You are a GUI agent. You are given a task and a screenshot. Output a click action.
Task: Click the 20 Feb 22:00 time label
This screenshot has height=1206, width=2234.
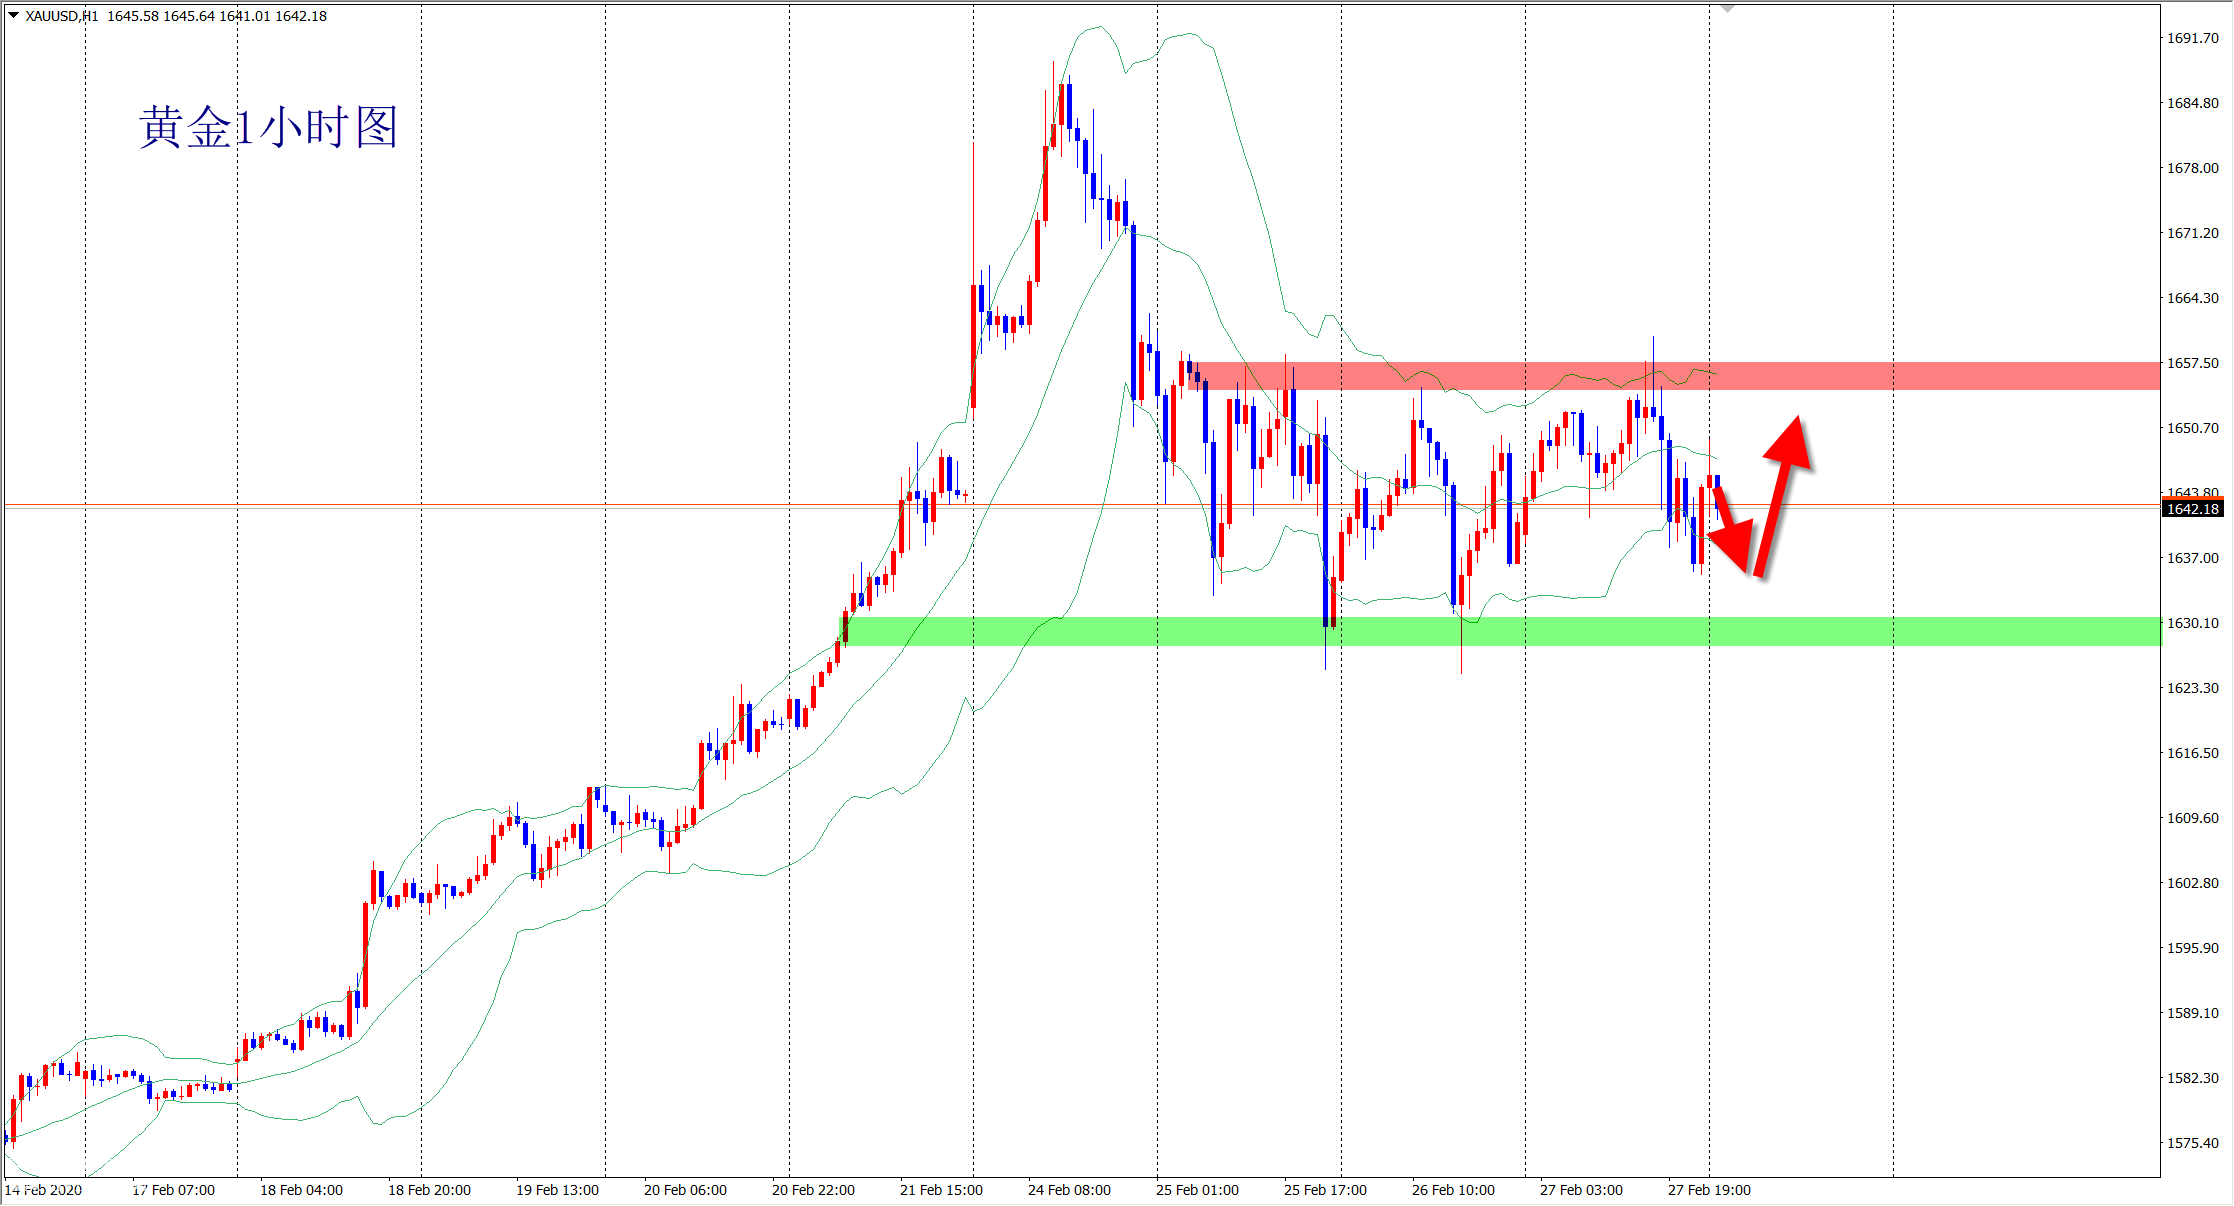click(813, 1190)
